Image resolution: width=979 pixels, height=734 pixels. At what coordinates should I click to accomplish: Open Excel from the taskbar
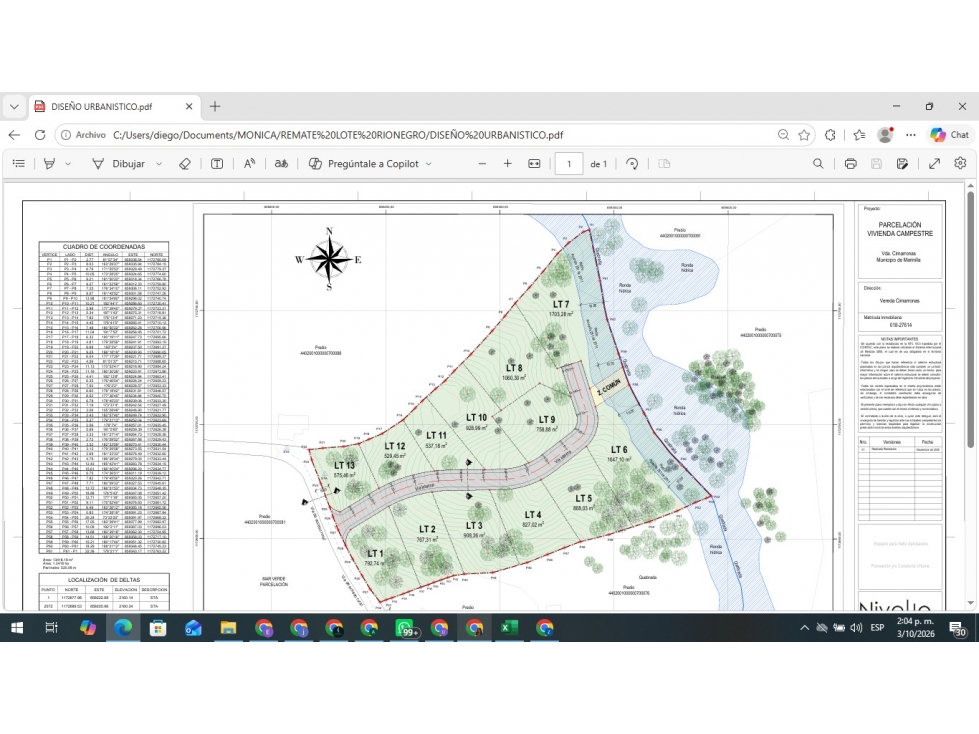click(x=509, y=628)
